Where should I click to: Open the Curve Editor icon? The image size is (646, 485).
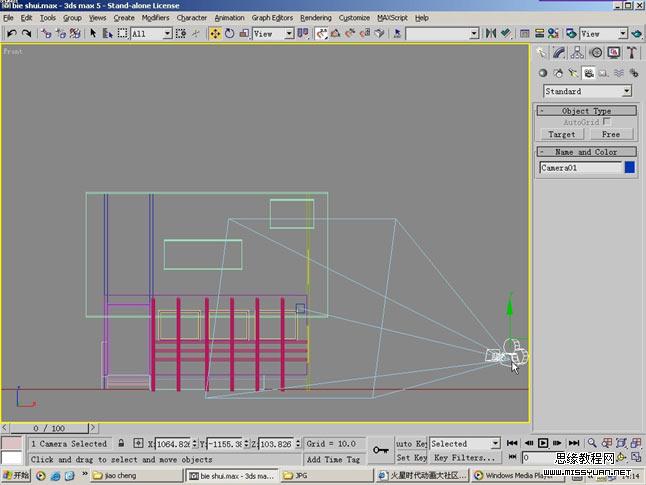[524, 33]
